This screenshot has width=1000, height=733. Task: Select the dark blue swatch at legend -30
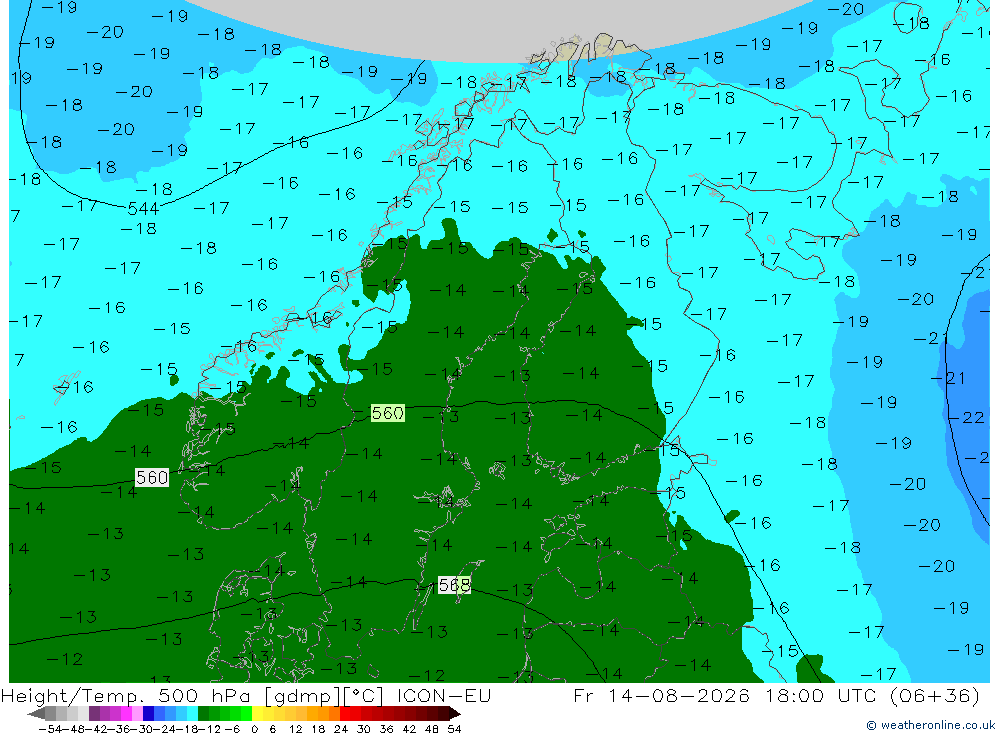148,714
